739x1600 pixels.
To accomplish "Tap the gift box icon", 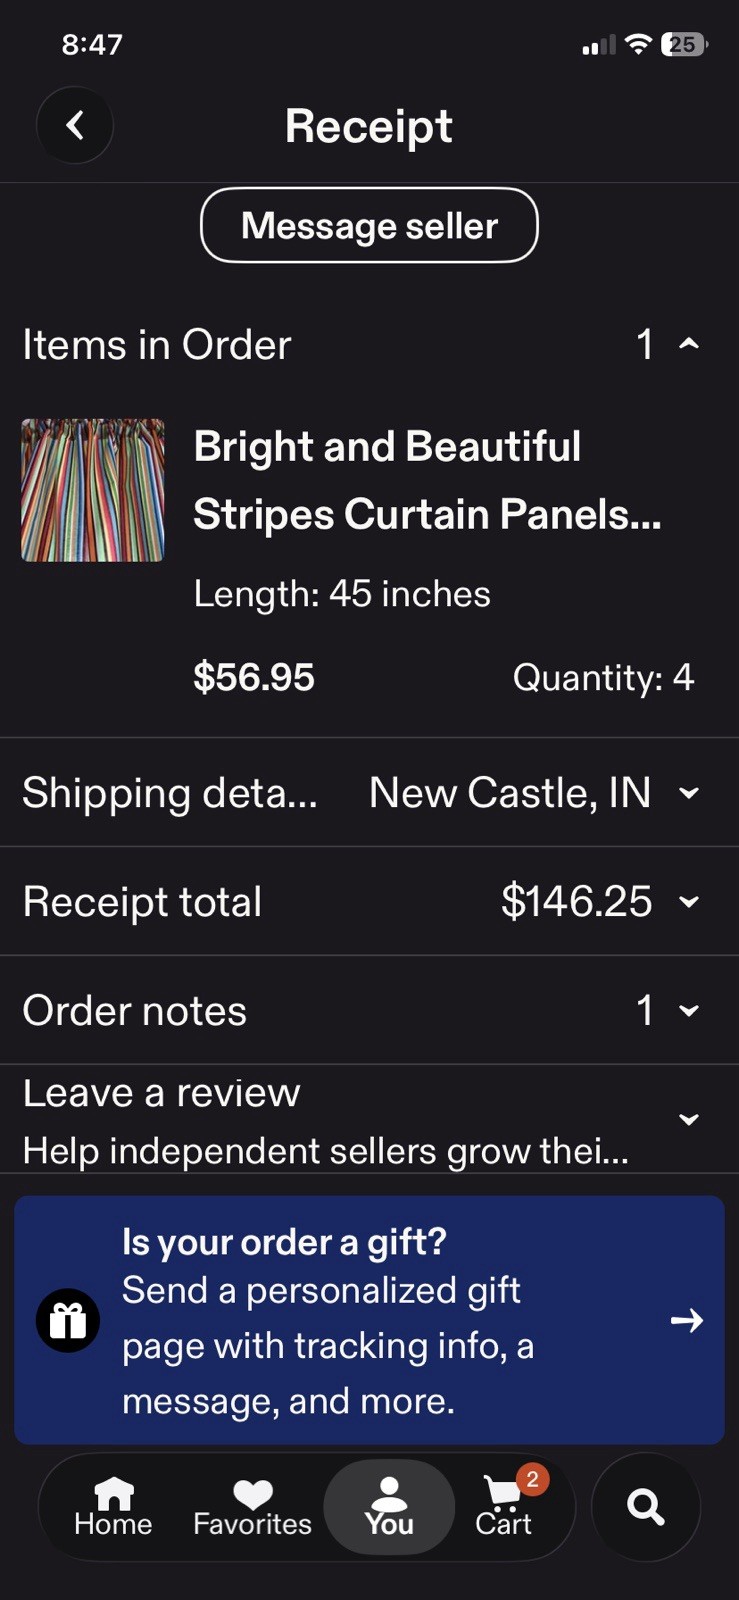I will [x=68, y=1320].
